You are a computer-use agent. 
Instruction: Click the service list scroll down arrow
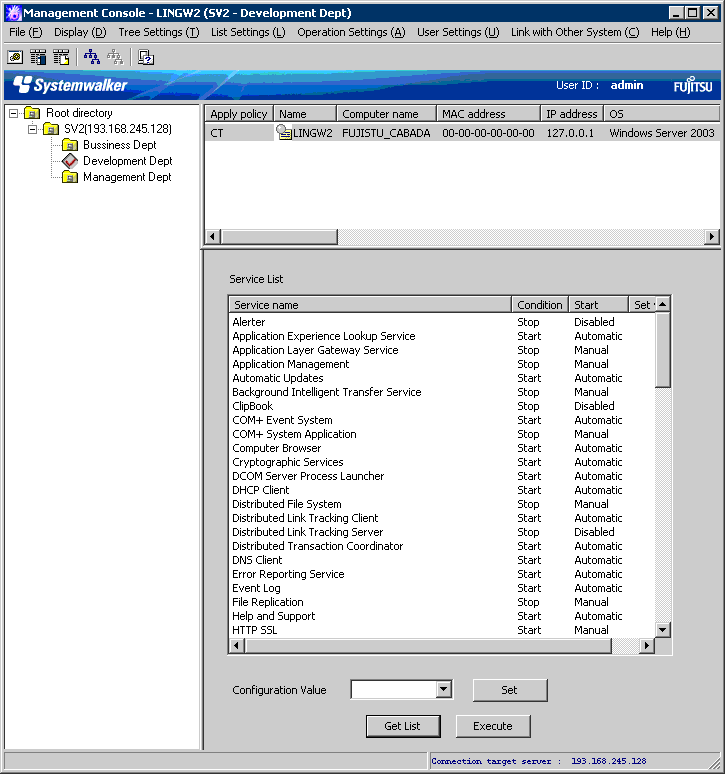tap(663, 630)
